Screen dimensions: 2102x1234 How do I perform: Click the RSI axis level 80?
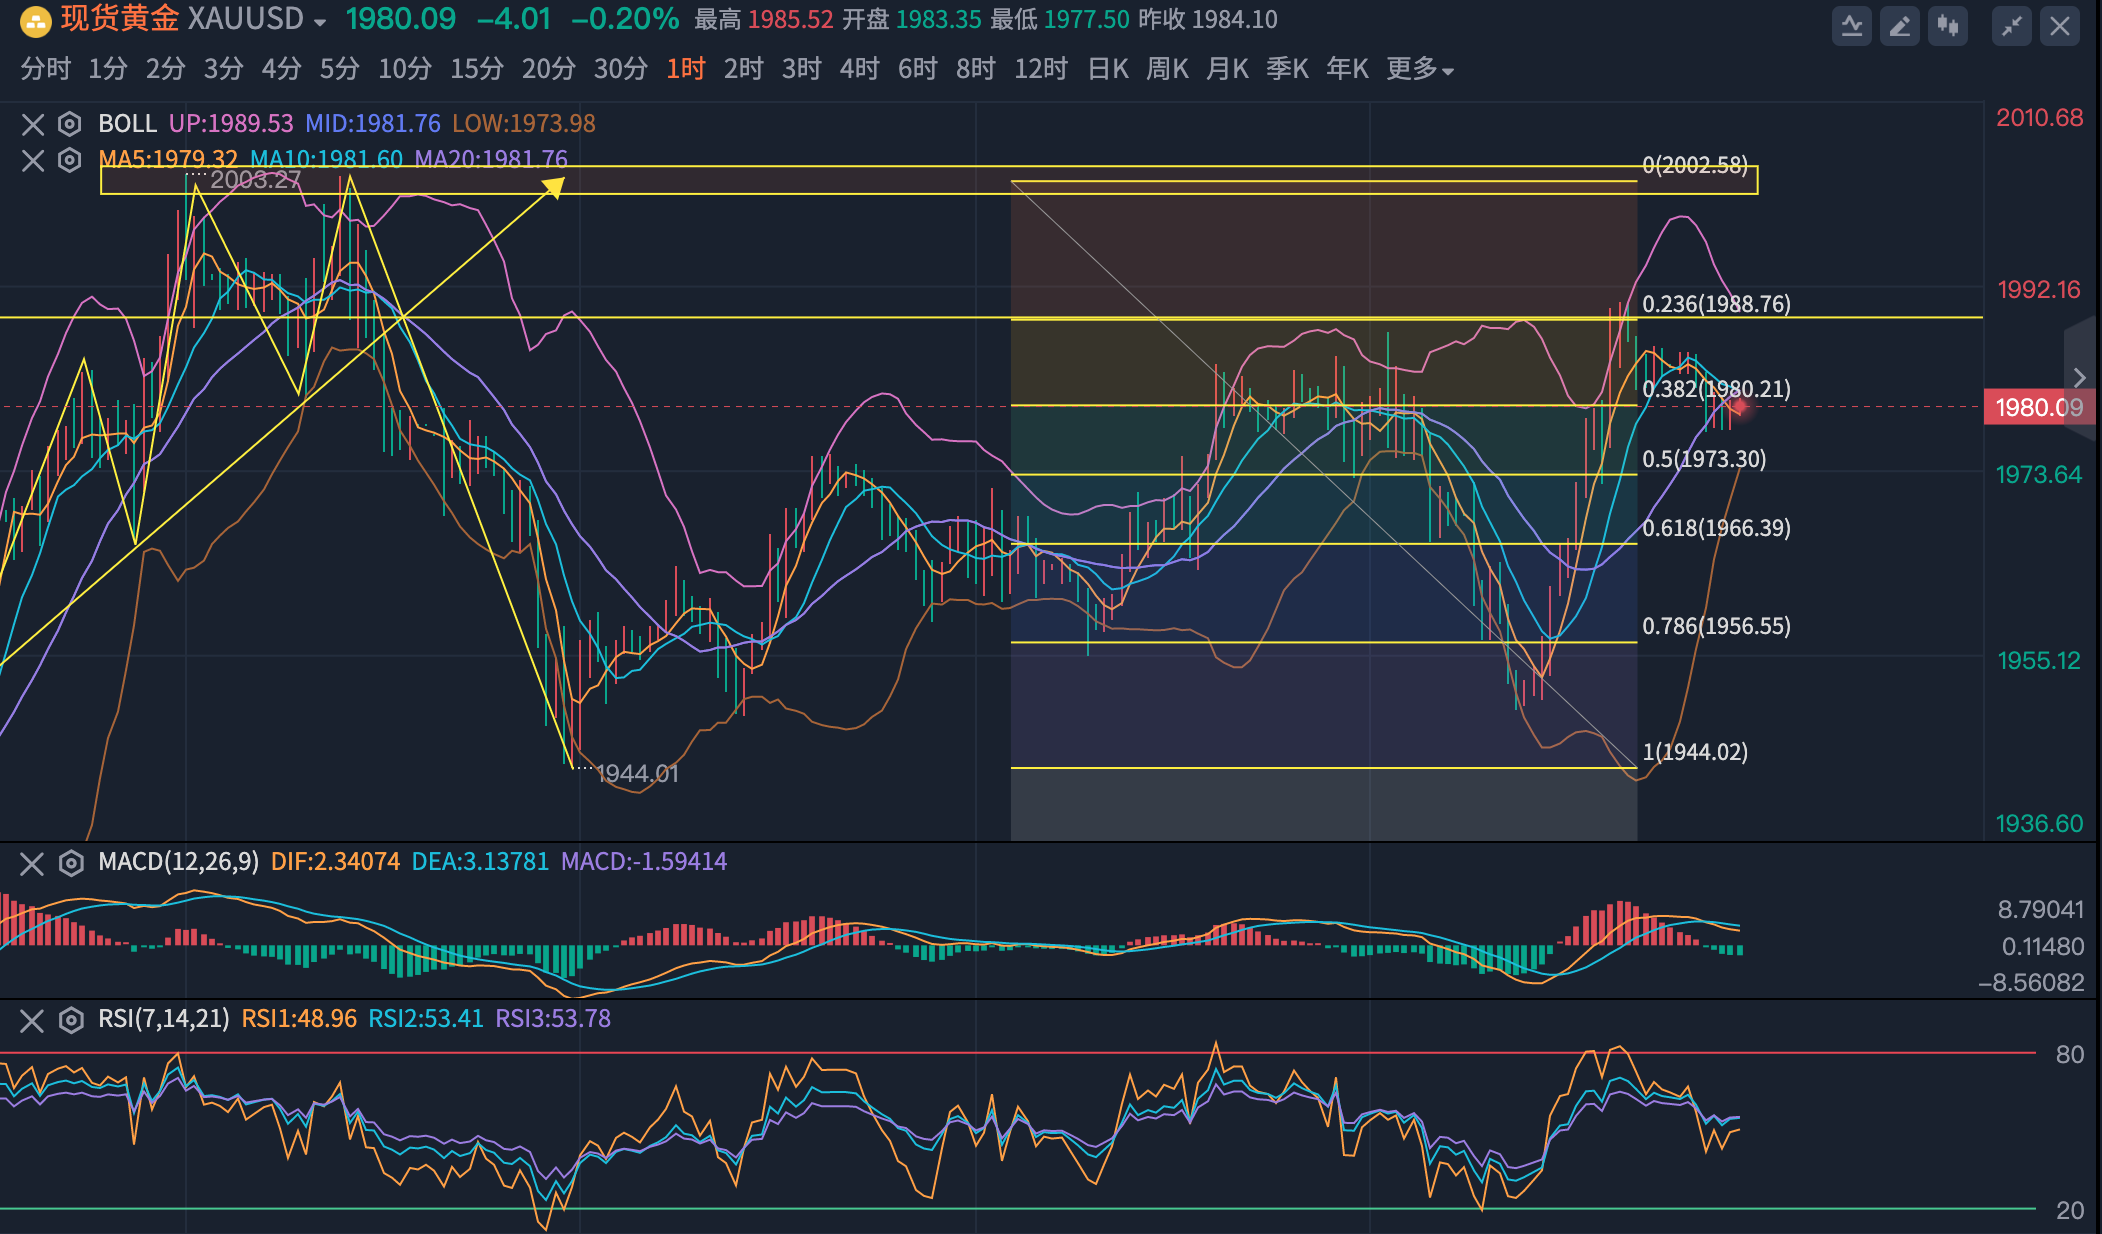click(x=2069, y=1055)
